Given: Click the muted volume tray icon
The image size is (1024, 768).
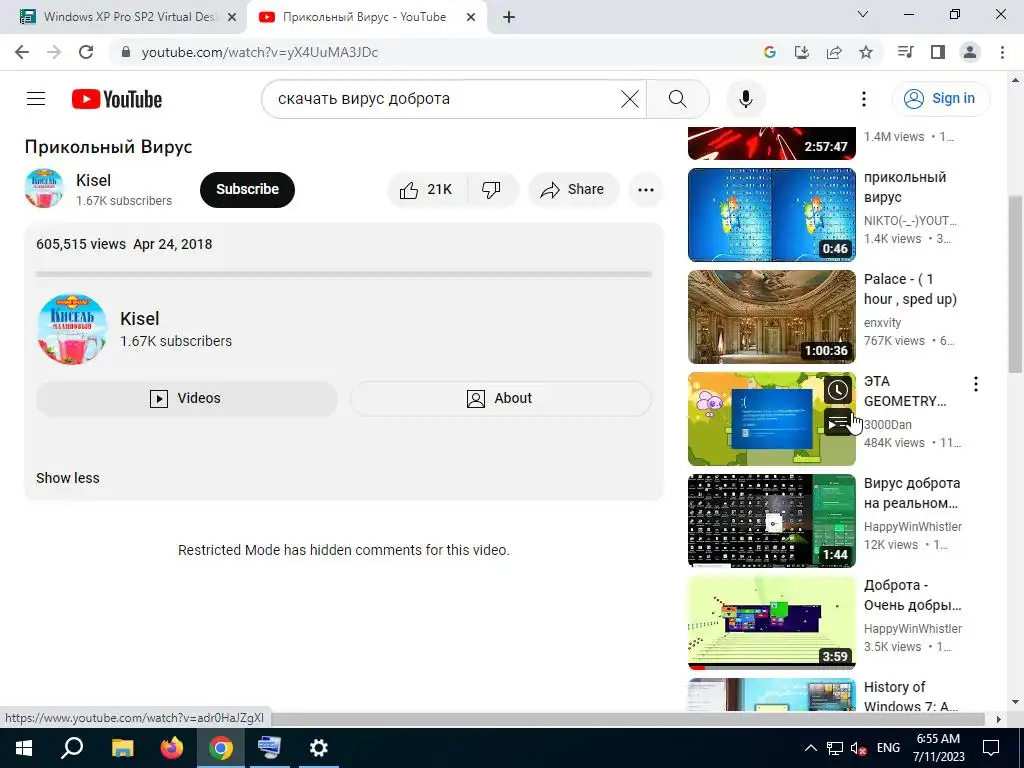Looking at the screenshot, I should point(858,748).
